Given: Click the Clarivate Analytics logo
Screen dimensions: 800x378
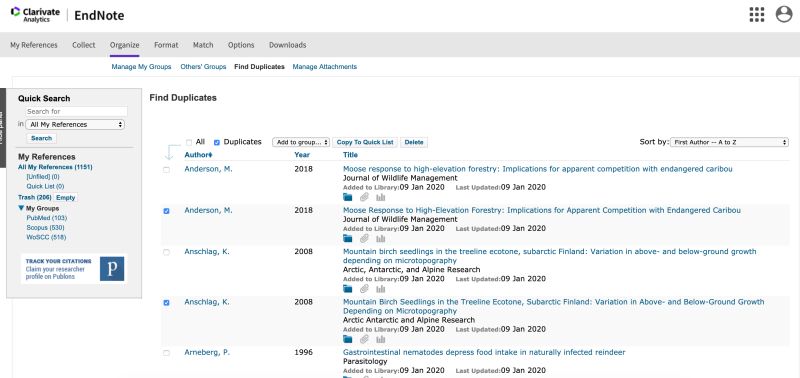Looking at the screenshot, I should pos(35,15).
